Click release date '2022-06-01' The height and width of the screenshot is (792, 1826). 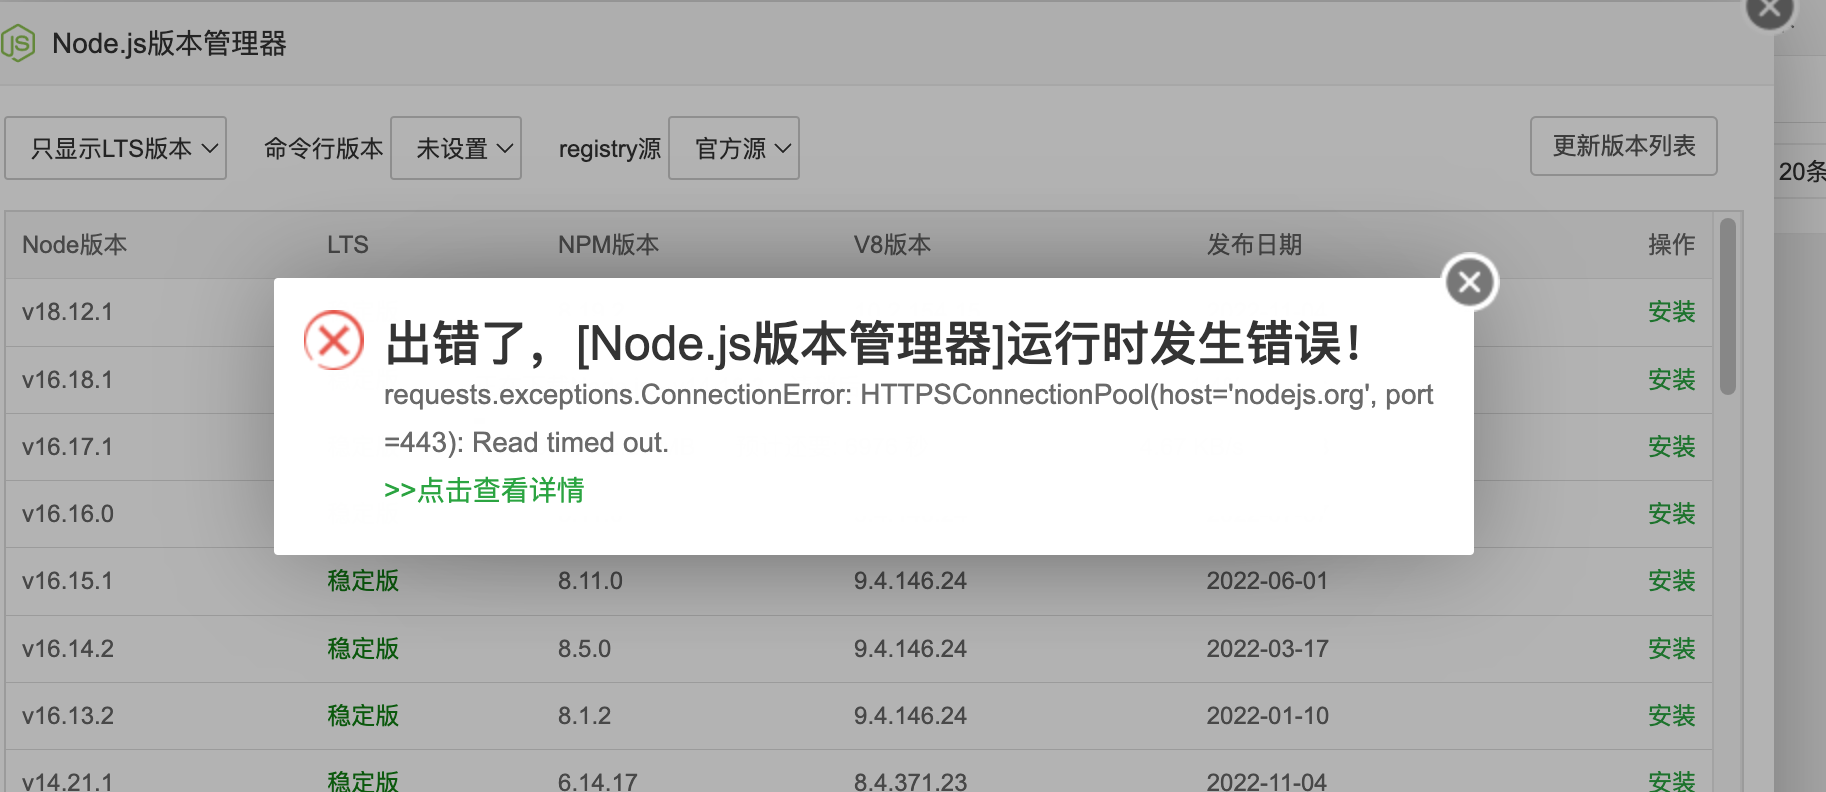click(x=1267, y=581)
